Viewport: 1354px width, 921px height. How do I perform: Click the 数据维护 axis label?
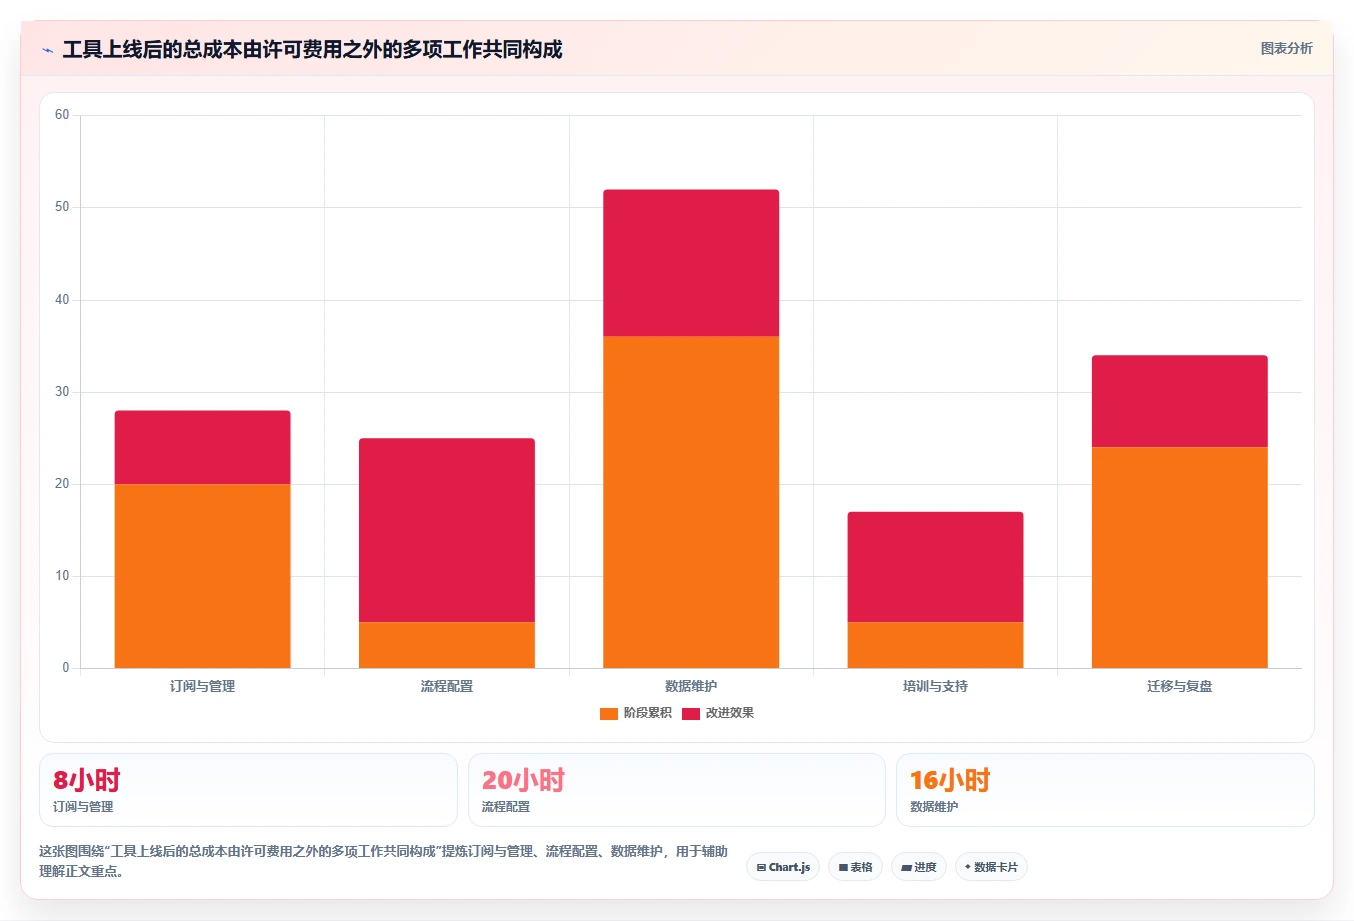[x=691, y=686]
